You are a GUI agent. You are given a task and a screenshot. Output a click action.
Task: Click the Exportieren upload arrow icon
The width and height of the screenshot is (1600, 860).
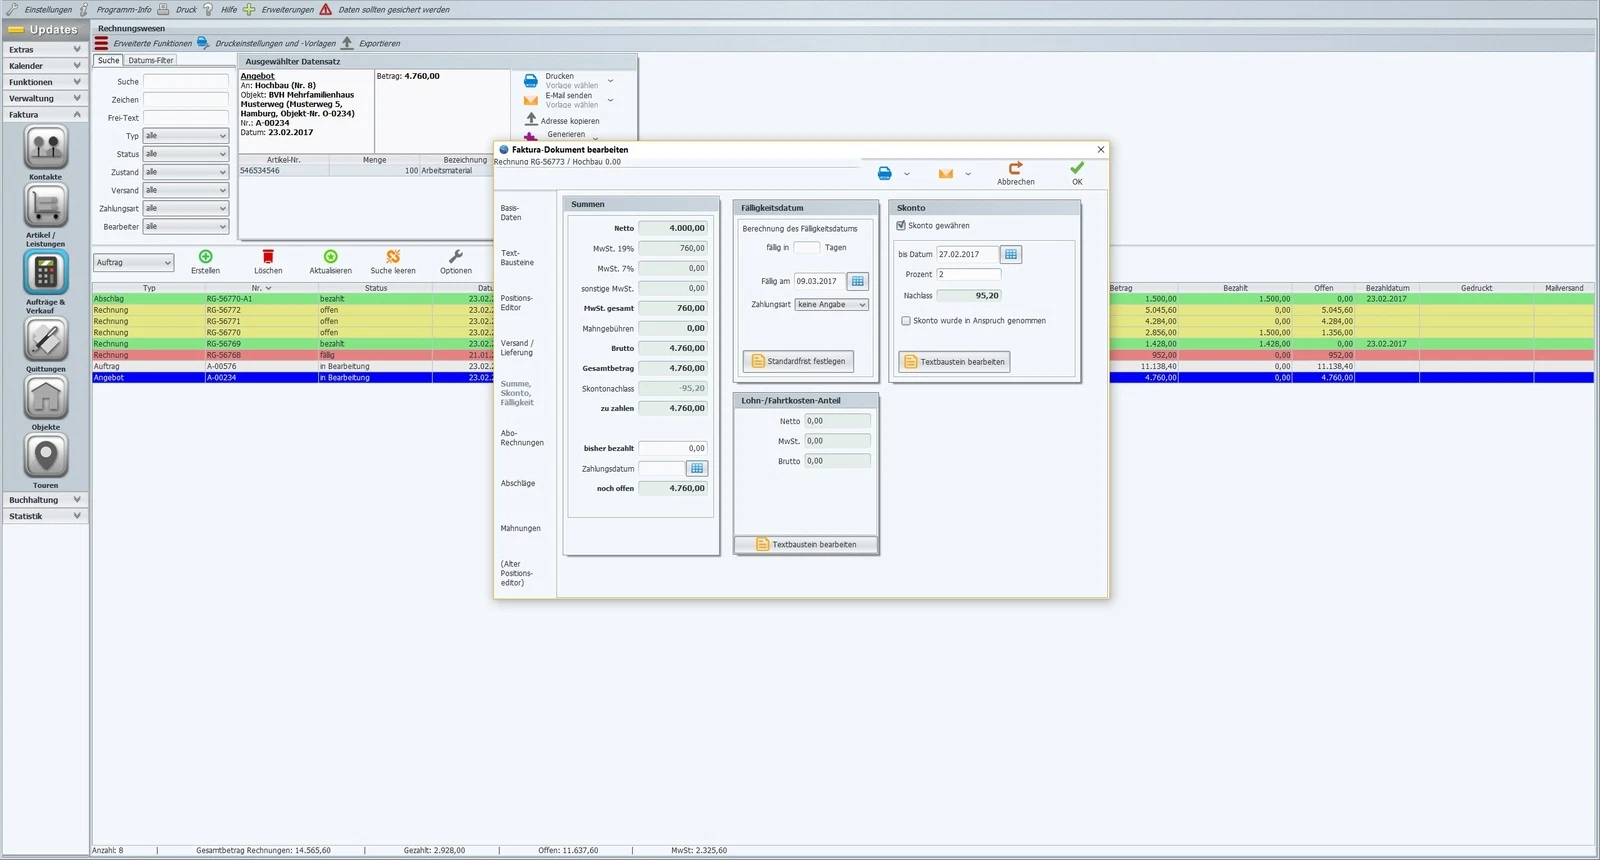coord(347,43)
